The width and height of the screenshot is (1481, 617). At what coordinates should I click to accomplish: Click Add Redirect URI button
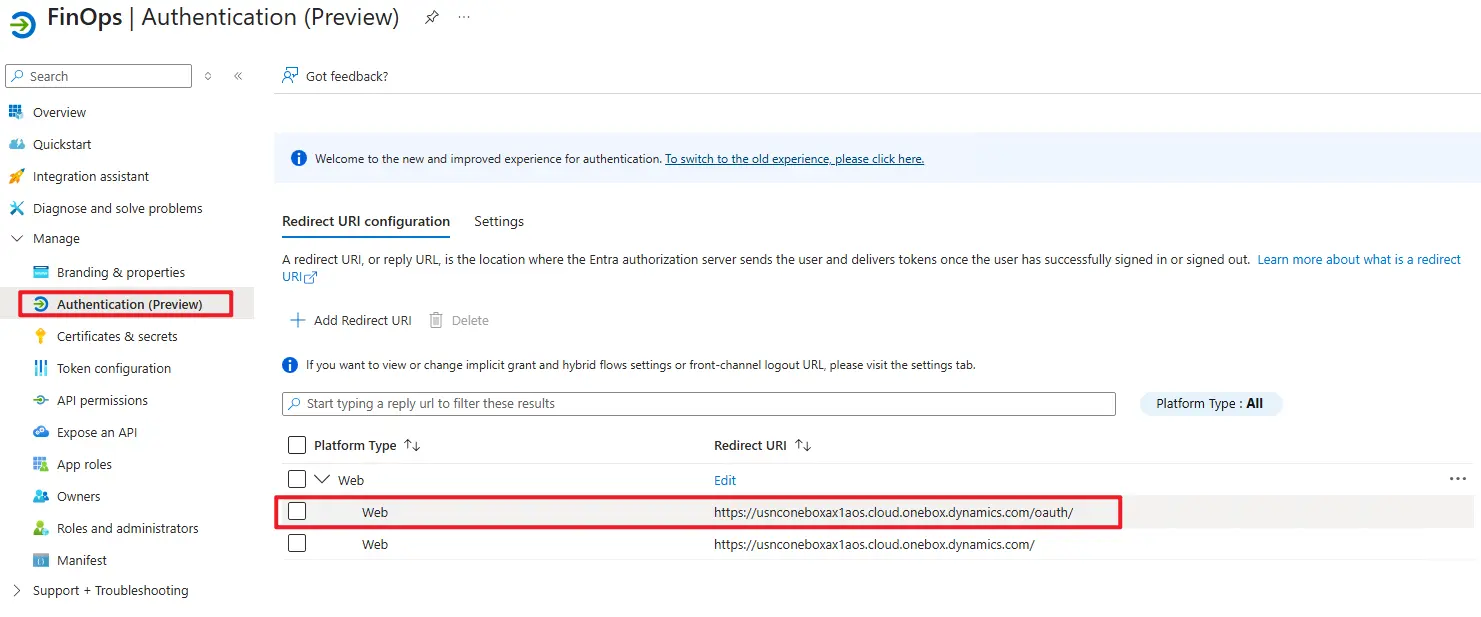coord(350,320)
